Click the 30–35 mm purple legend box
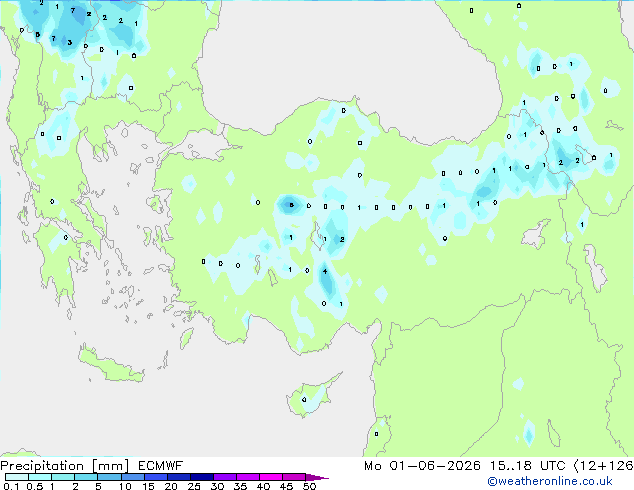This screenshot has height=490, width=634. pyautogui.click(x=224, y=477)
